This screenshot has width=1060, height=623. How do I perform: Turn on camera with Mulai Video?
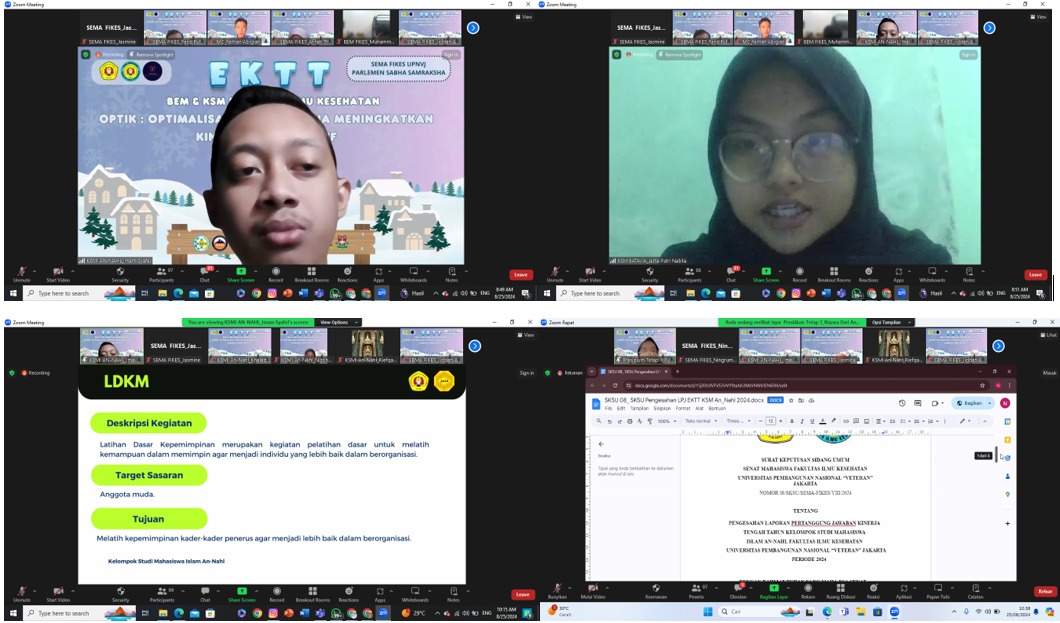592,589
